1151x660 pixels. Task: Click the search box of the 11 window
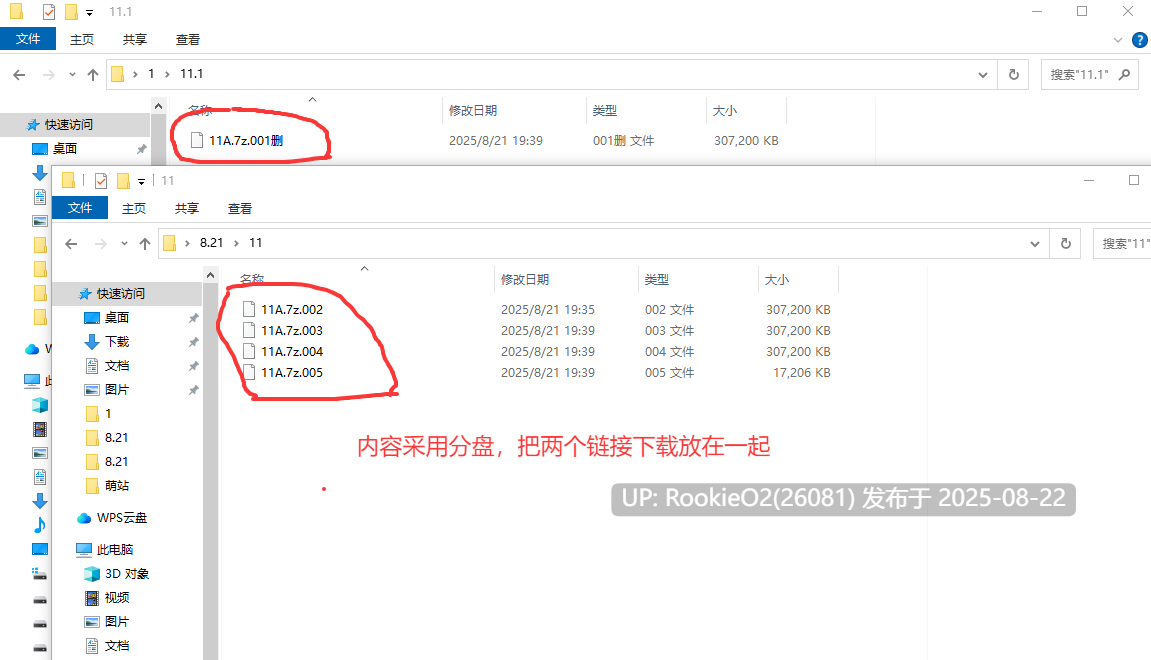(x=1122, y=244)
